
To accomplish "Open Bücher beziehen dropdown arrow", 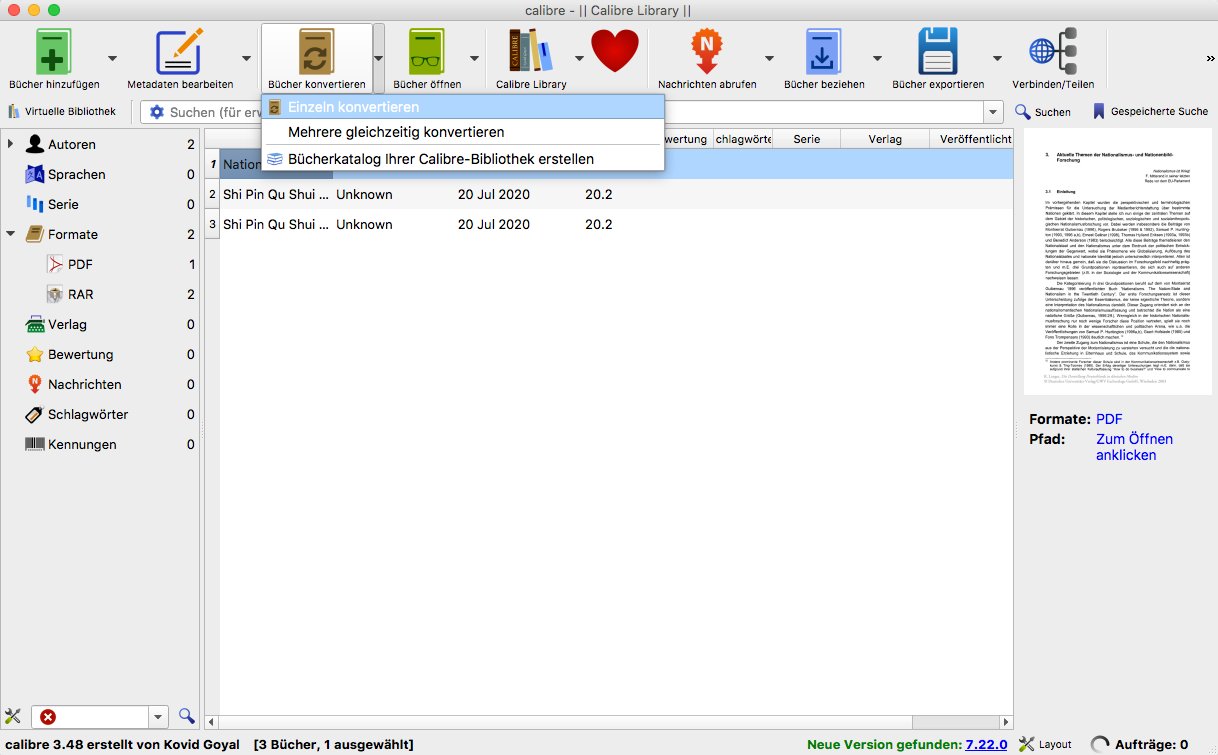I will point(877,58).
